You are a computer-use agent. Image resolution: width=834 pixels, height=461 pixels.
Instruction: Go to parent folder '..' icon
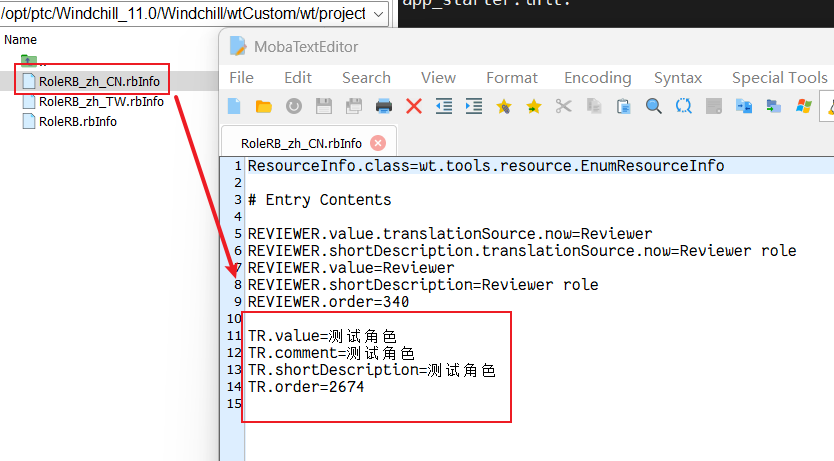(x=29, y=61)
